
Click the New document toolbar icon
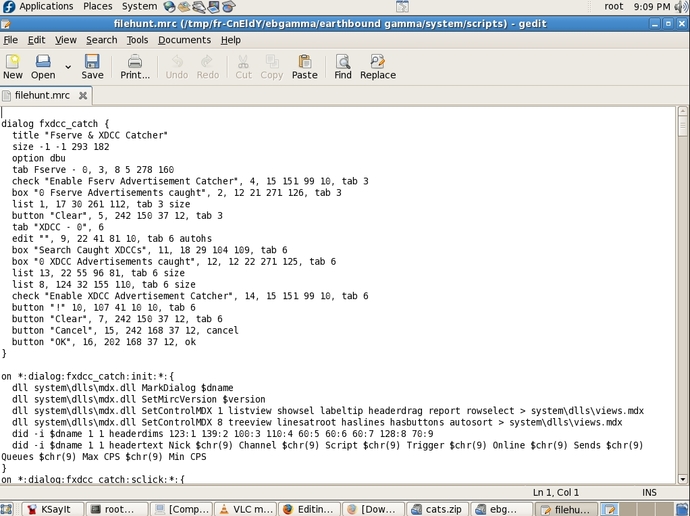pyautogui.click(x=13, y=67)
